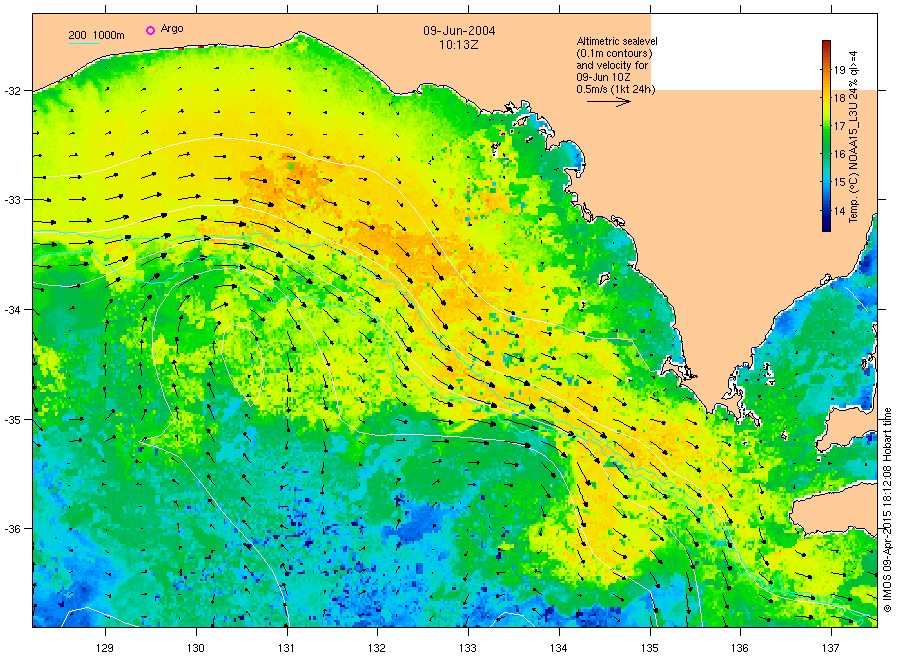This screenshot has height=660, width=900.
Task: Click the 'Altimetric sealevel' legend text
Action: tap(616, 41)
